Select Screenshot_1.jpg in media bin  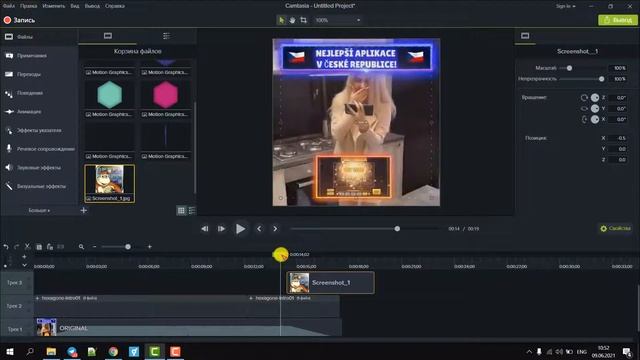109,184
